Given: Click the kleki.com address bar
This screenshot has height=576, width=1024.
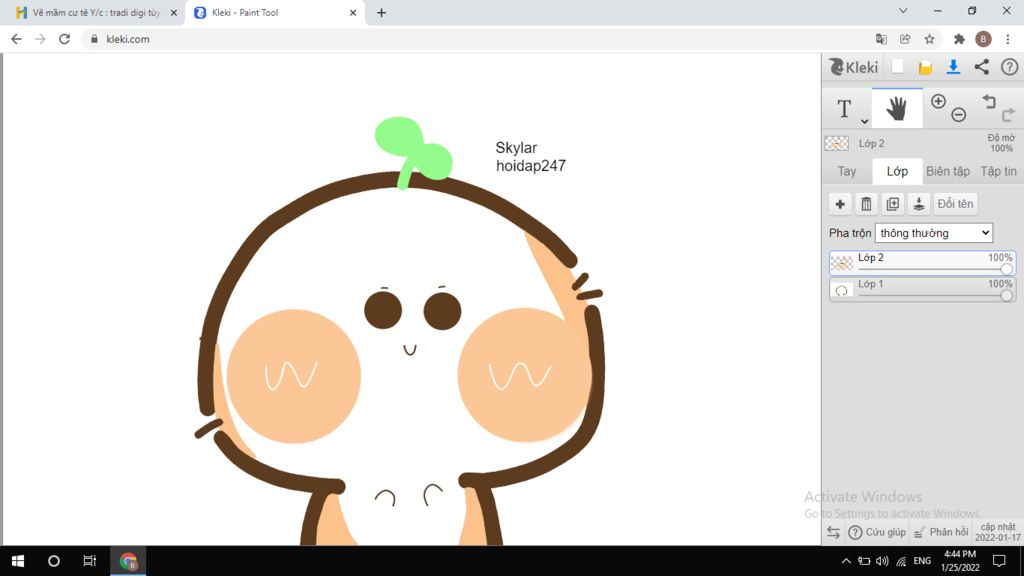Looking at the screenshot, I should point(477,39).
